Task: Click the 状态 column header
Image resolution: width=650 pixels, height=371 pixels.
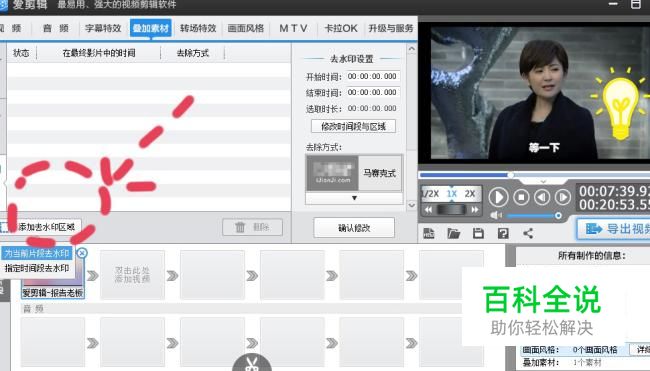Action: tap(21, 53)
